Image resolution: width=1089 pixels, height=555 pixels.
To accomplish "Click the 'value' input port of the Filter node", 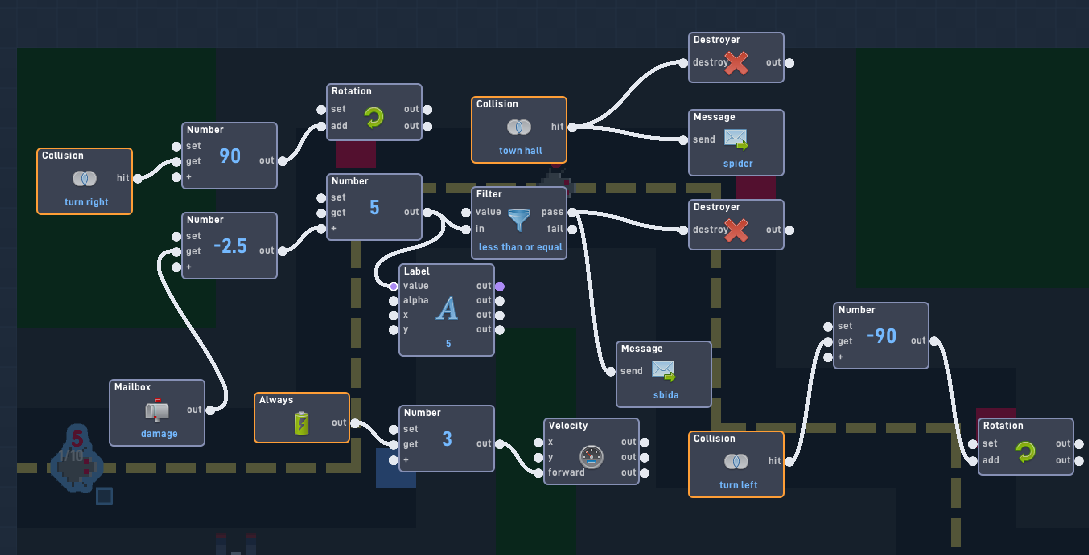I will coord(466,212).
